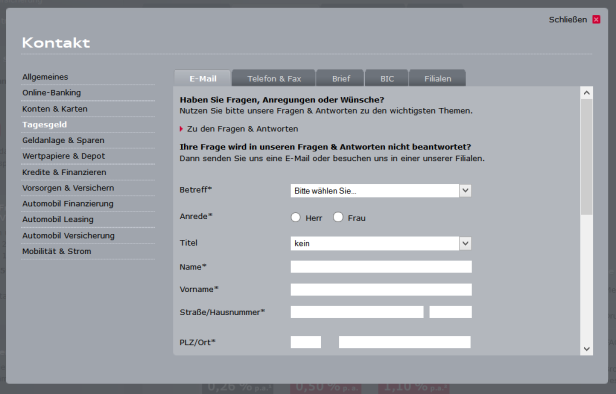Viewport: 616px width, 394px height.
Task: Click the Anrede* label
Action: pos(196,216)
